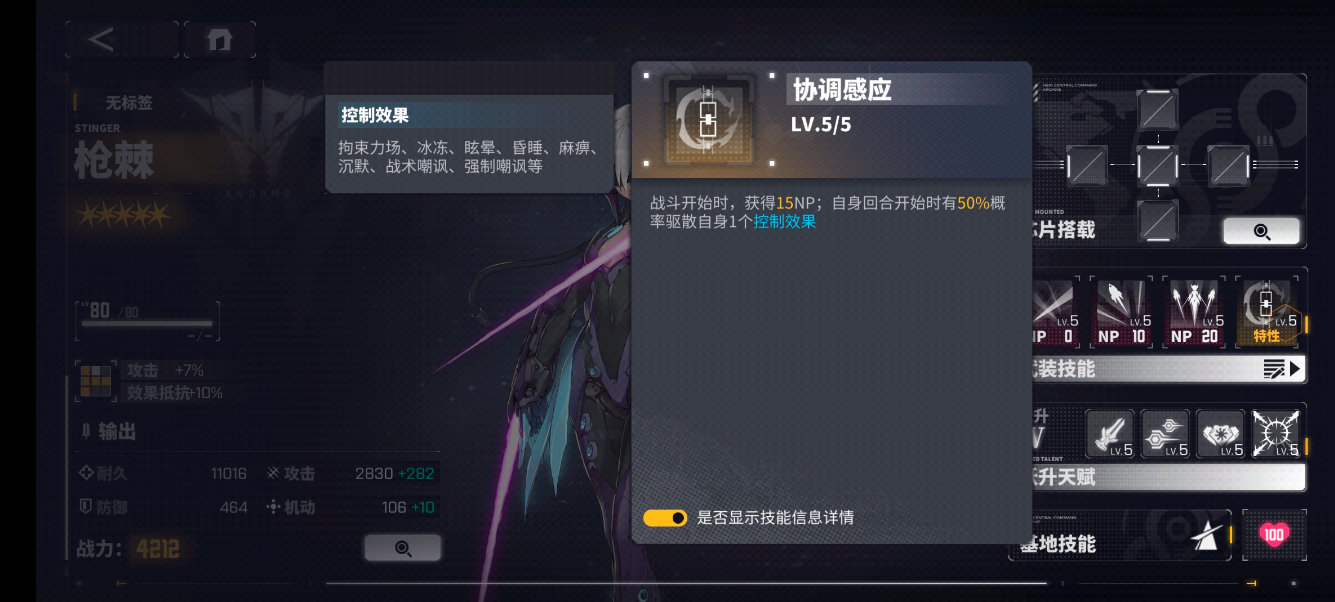The height and width of the screenshot is (602, 1335).
Task: Select the NP 10 skill icon
Action: click(1122, 312)
